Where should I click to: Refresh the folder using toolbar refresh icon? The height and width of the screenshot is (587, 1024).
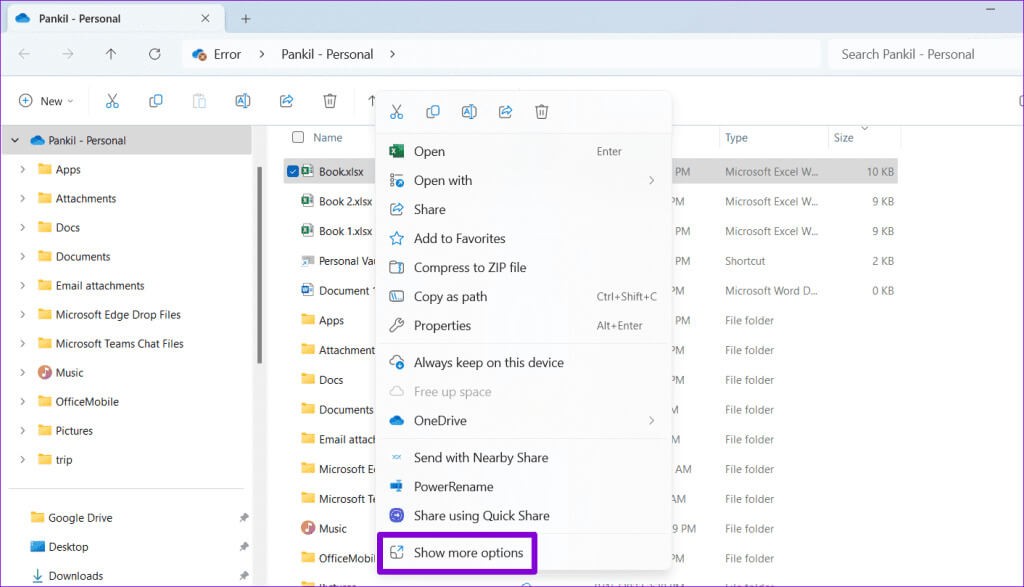[x=154, y=54]
